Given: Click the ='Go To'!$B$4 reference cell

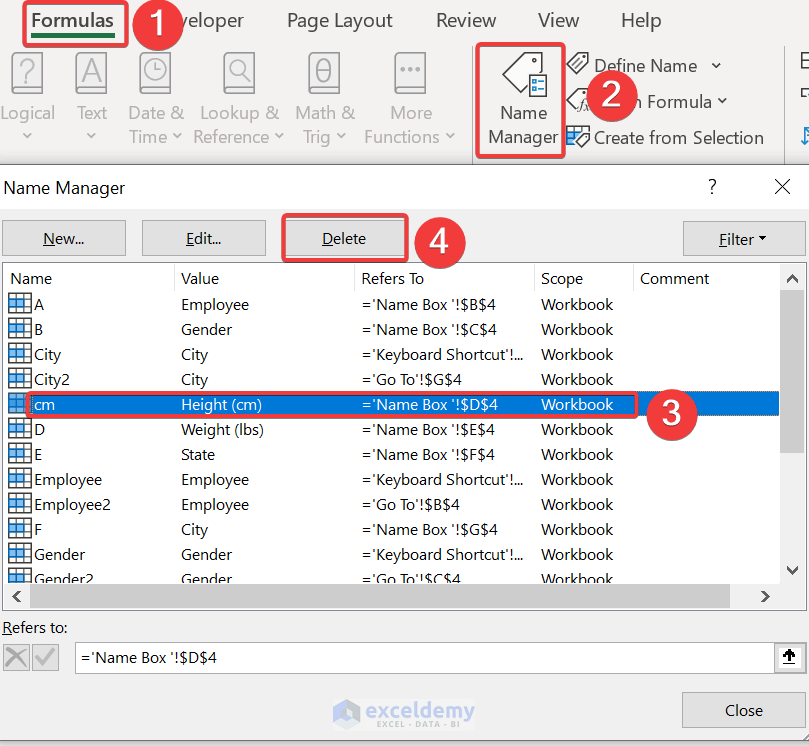Looking at the screenshot, I should pos(410,505).
